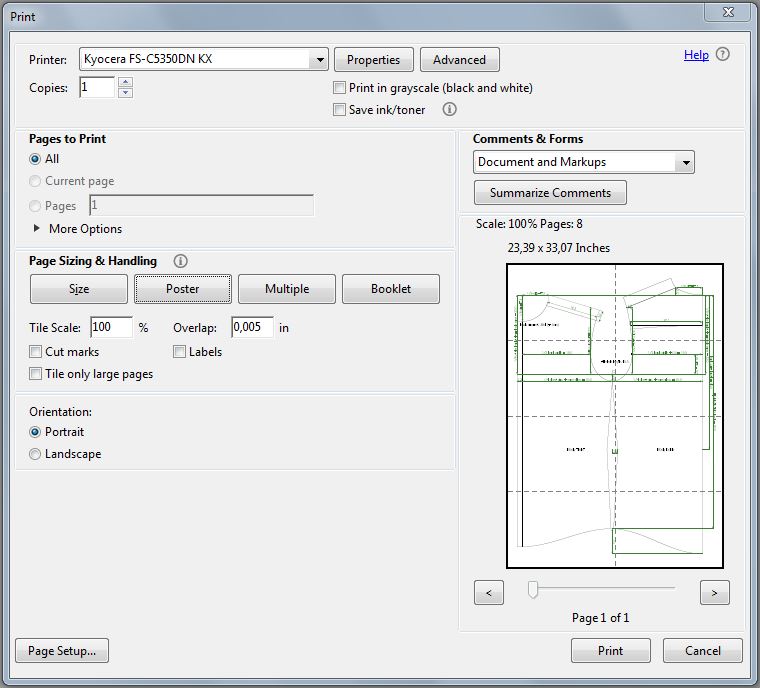The height and width of the screenshot is (688, 760).
Task: Increase copies with the up arrow
Action: point(126,82)
